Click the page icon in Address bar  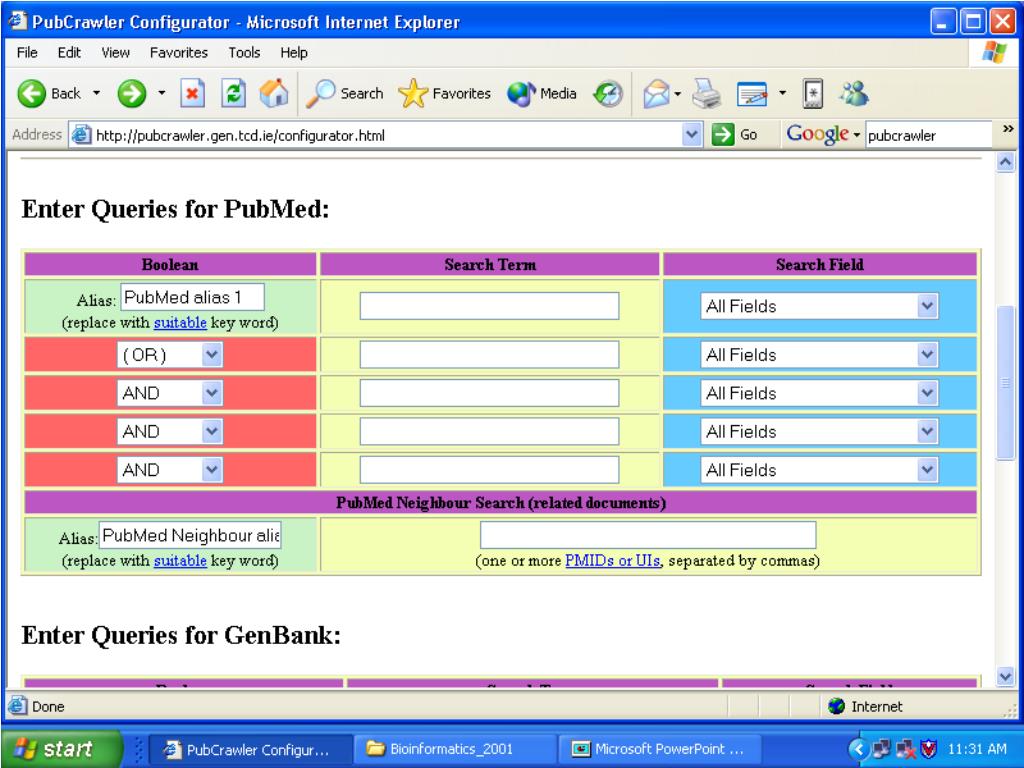click(x=81, y=135)
